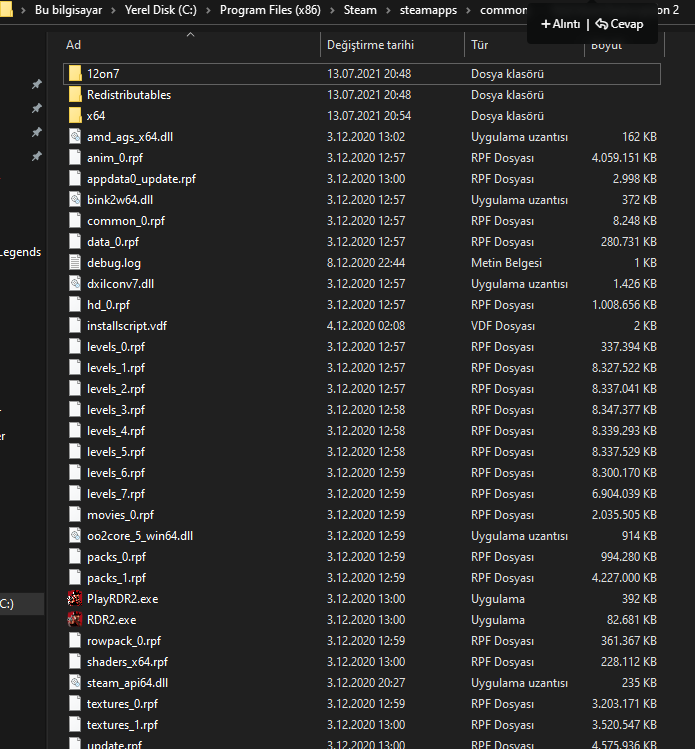Image resolution: width=695 pixels, height=749 pixels.
Task: Click the steam_api64.dll file icon
Action: pos(75,683)
